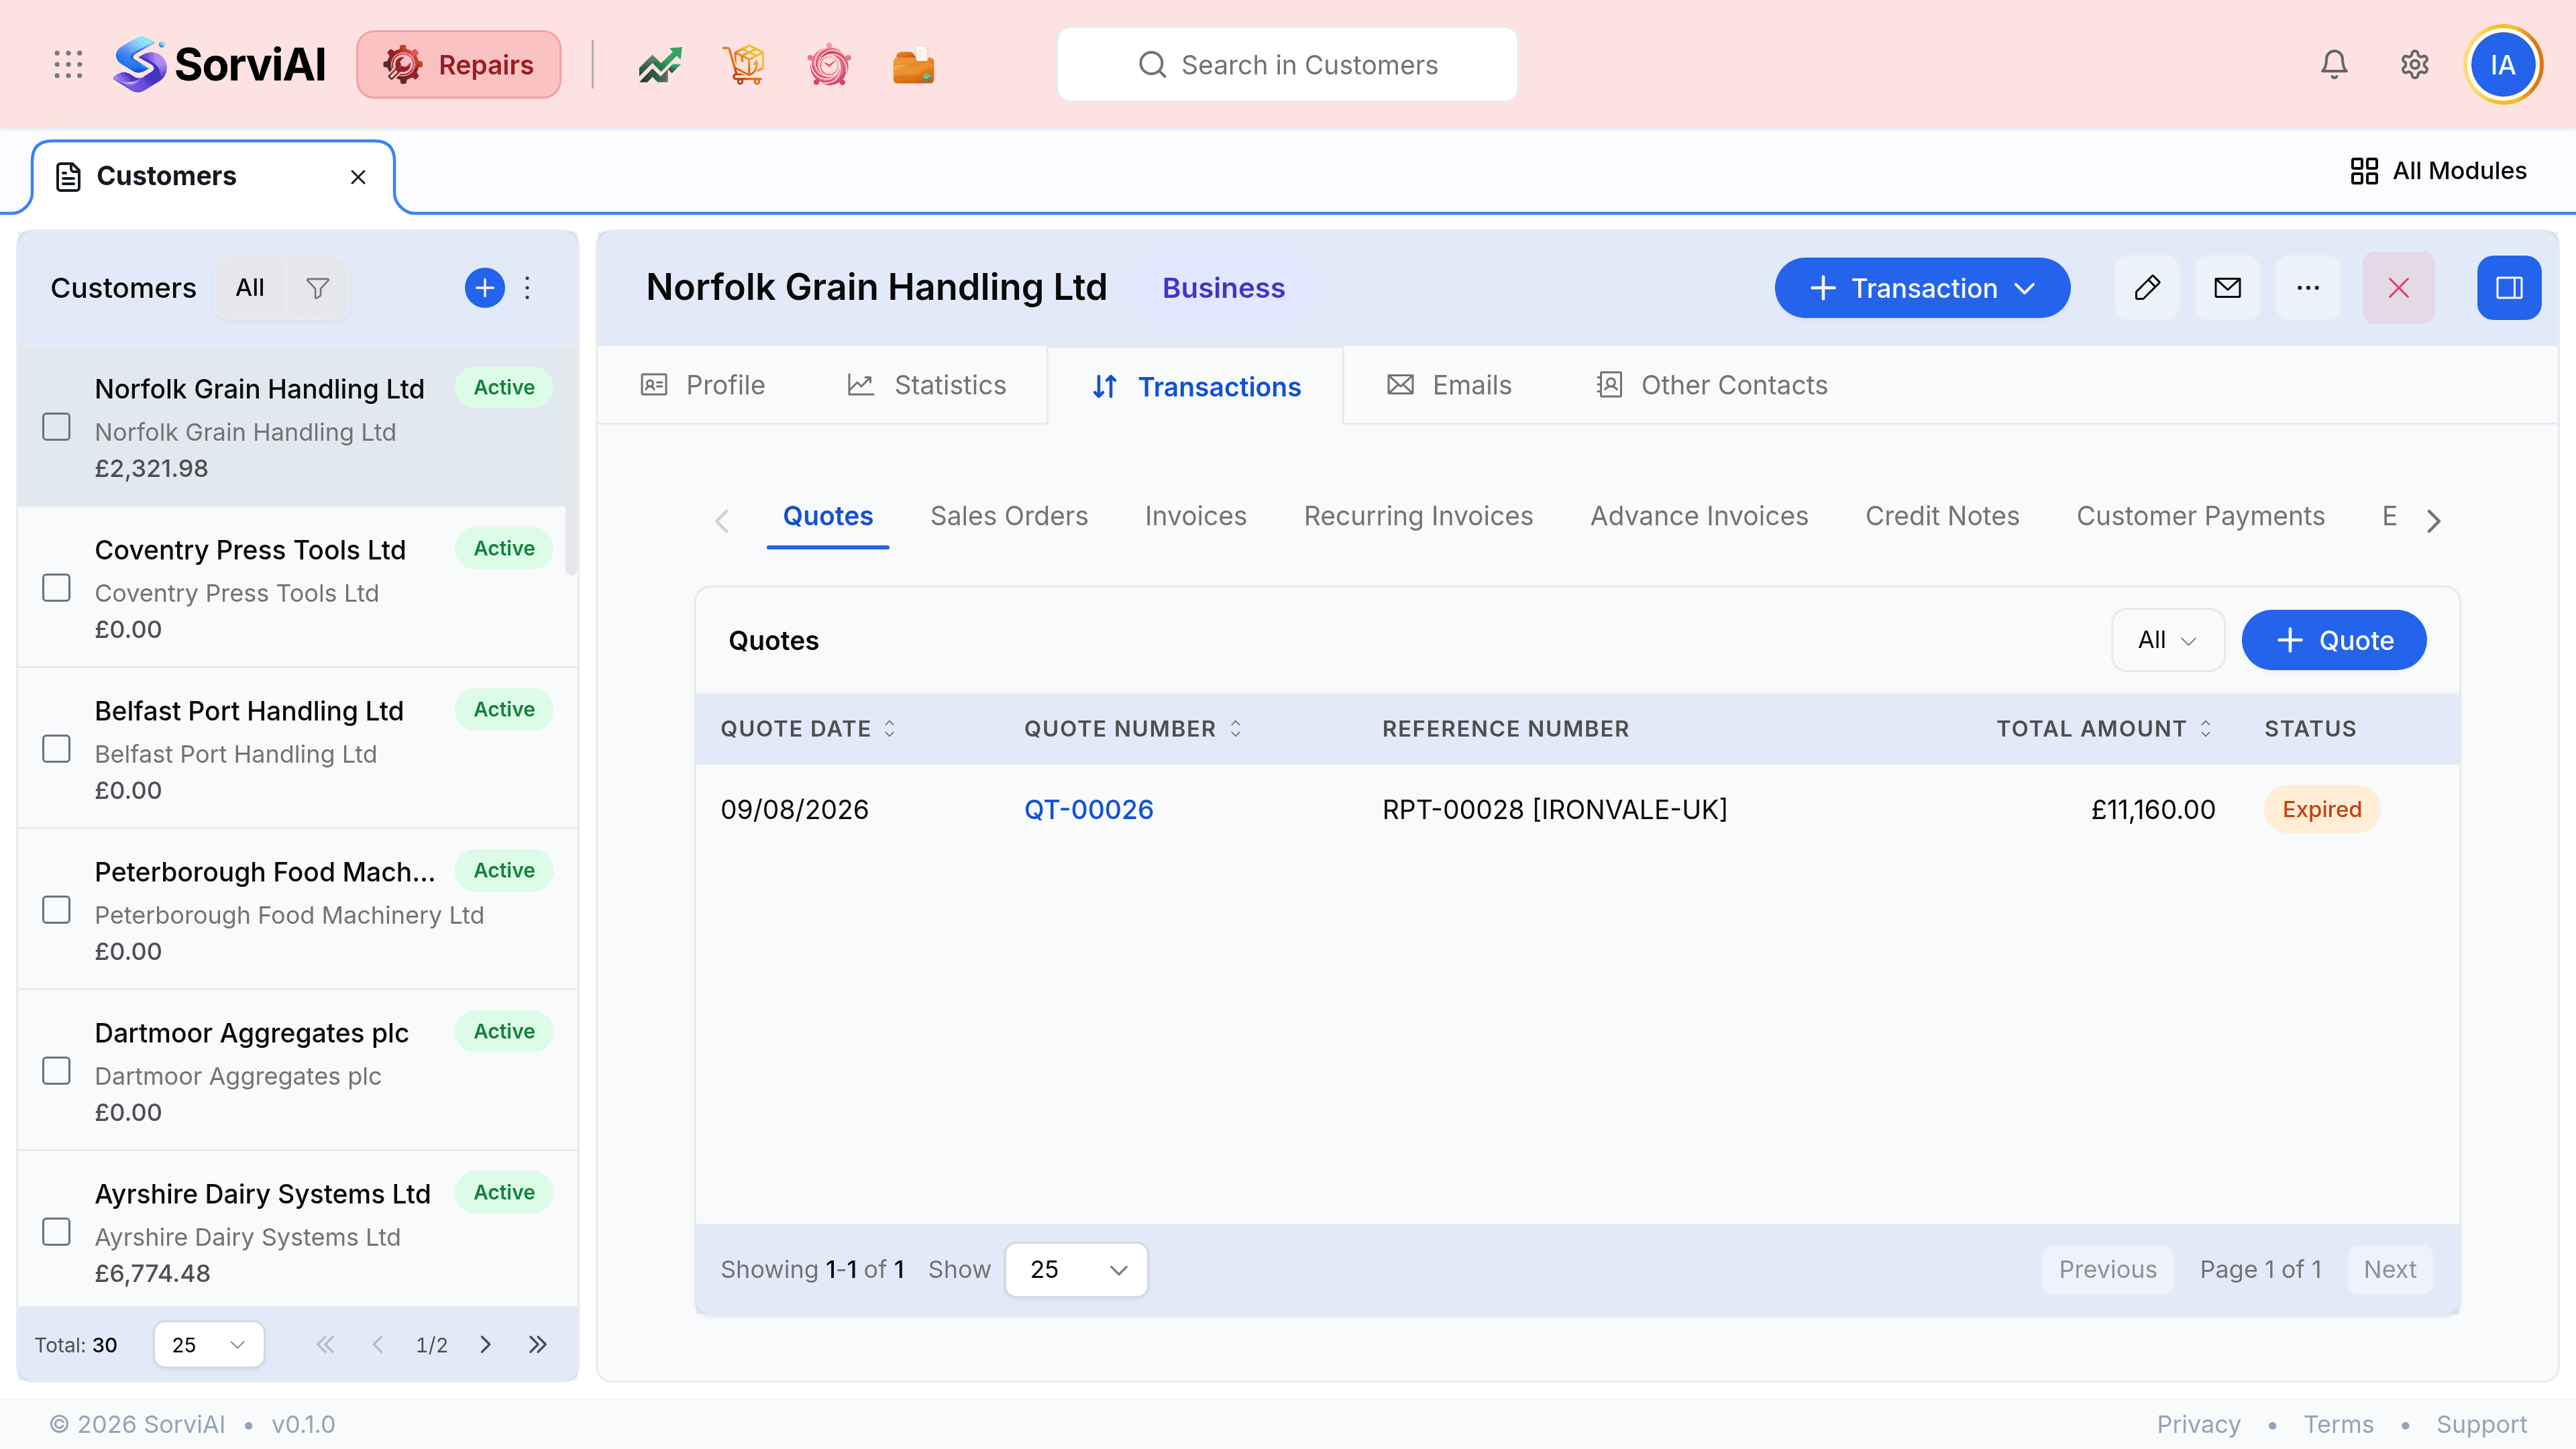Open the Repairs module dropdown
Image resolution: width=2576 pixels, height=1449 pixels.
(x=459, y=65)
